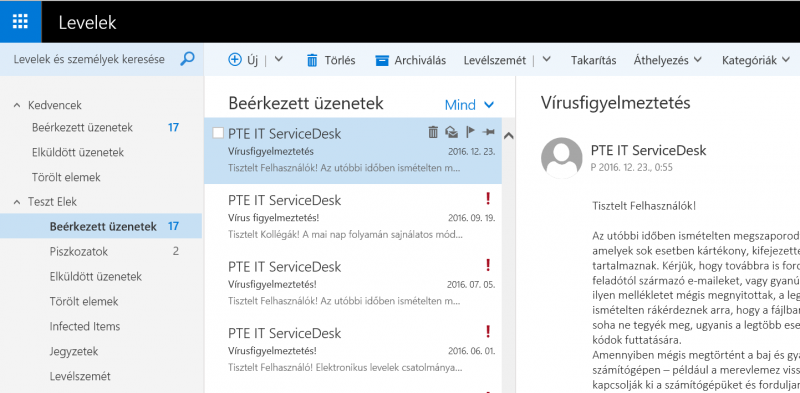This screenshot has height=393, width=800.
Task: Expand the Levélszemét dropdown arrow
Action: point(546,59)
